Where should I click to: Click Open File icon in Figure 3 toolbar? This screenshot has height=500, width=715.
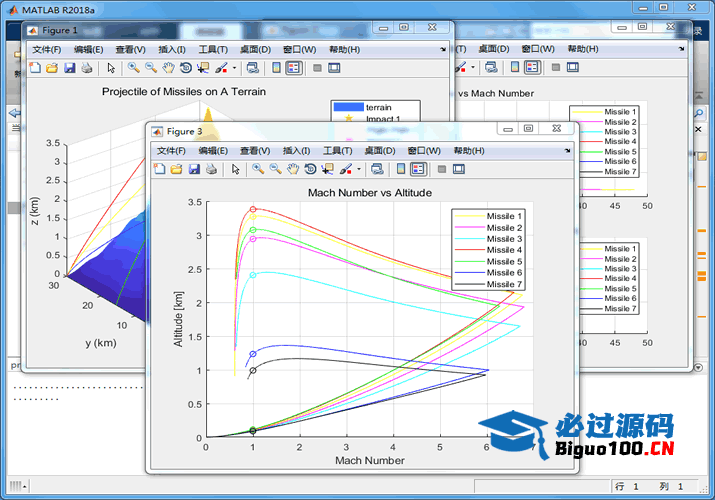[x=176, y=169]
